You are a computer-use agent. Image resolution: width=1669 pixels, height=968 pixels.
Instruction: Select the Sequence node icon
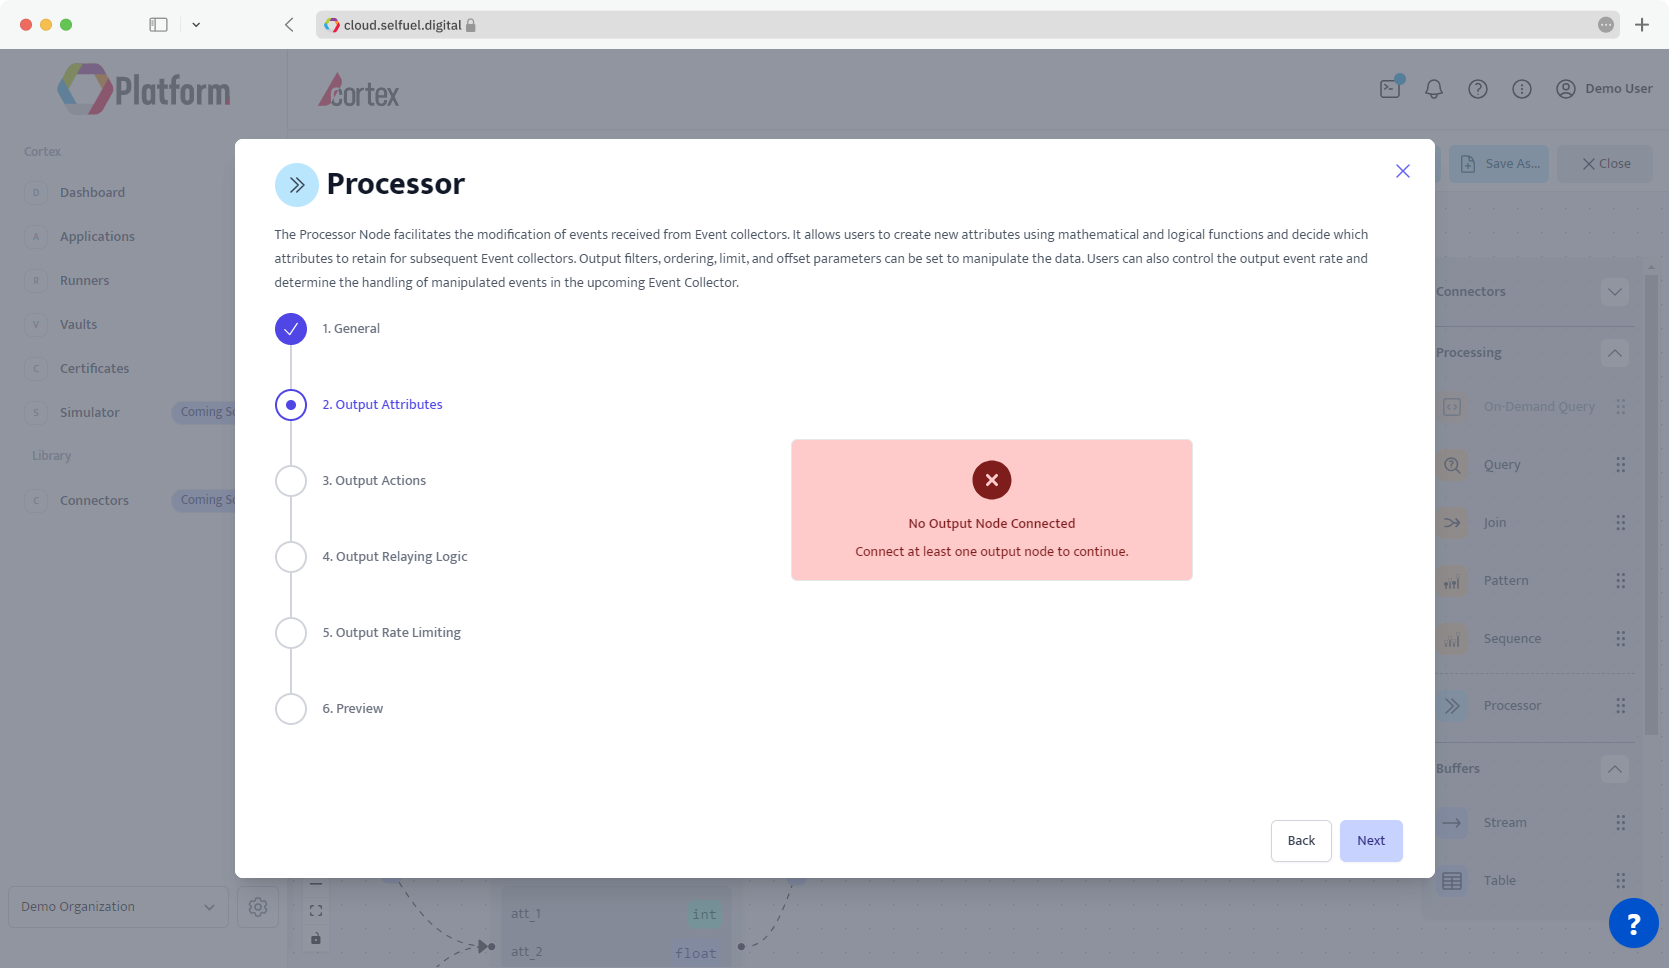tap(1452, 639)
